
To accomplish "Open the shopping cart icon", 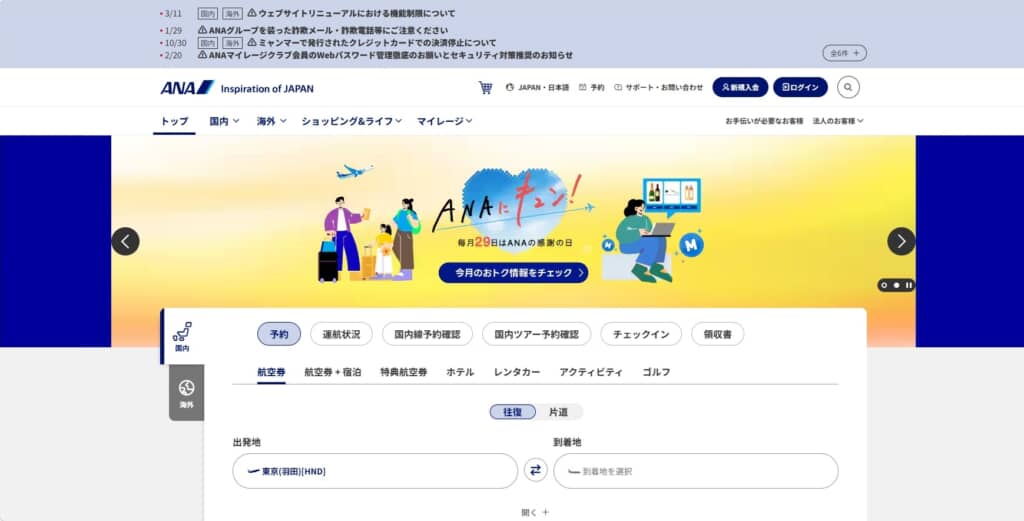I will point(485,88).
